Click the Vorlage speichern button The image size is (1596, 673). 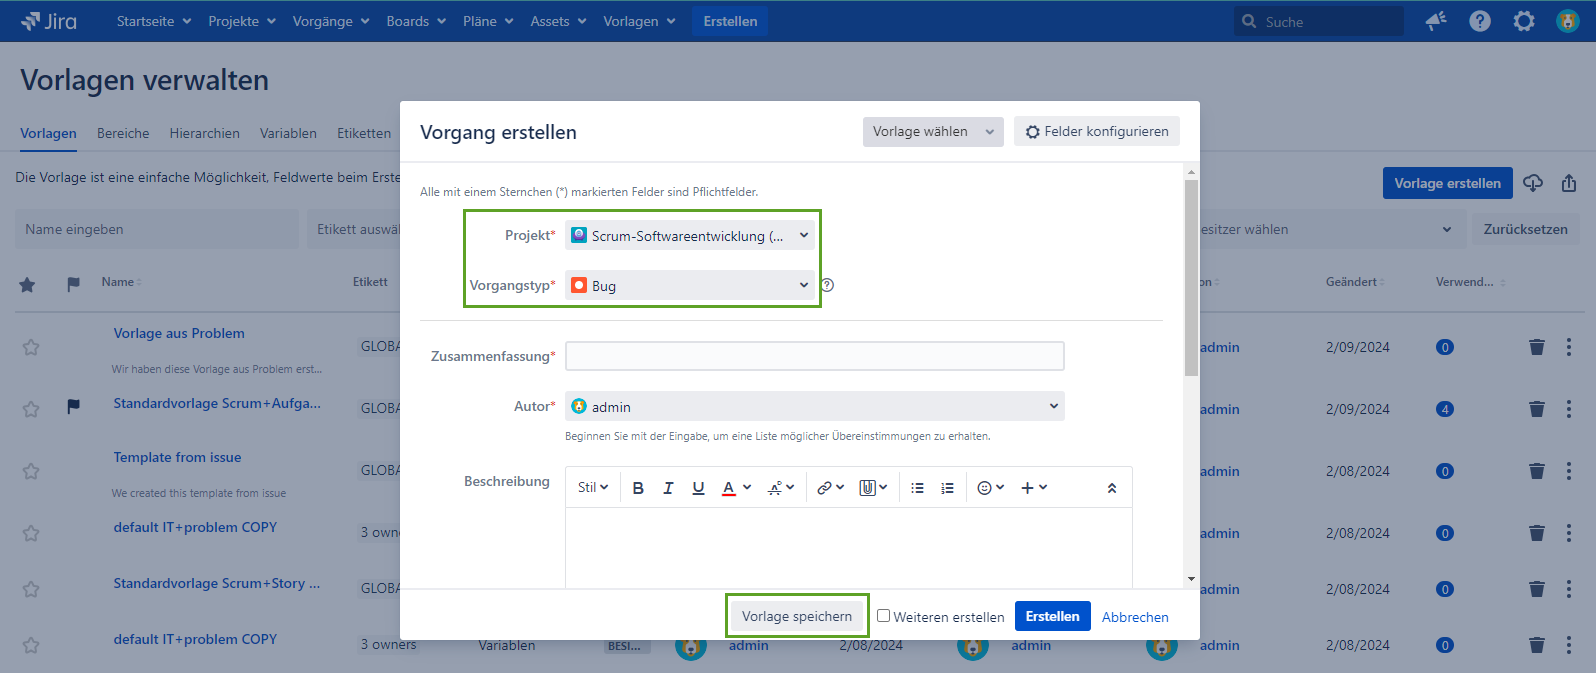(x=796, y=616)
